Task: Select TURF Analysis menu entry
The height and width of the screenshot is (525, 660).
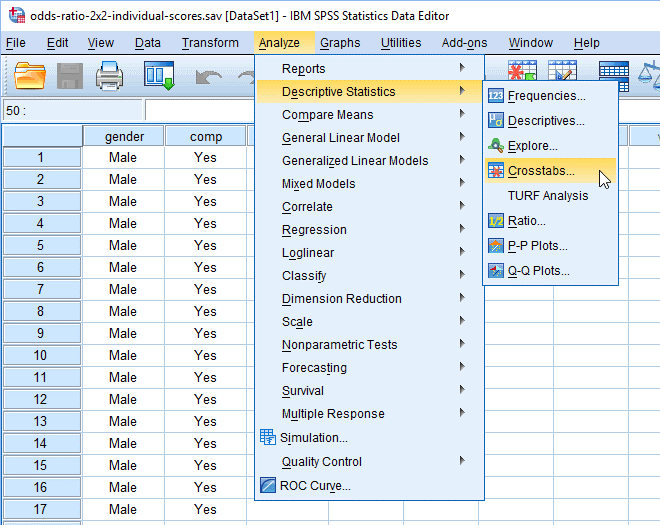Action: click(x=548, y=196)
